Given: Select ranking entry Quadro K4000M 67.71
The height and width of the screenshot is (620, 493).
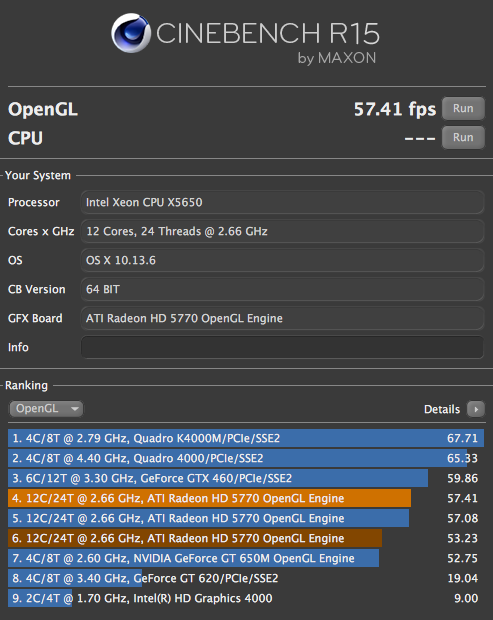Looking at the screenshot, I should point(246,438).
